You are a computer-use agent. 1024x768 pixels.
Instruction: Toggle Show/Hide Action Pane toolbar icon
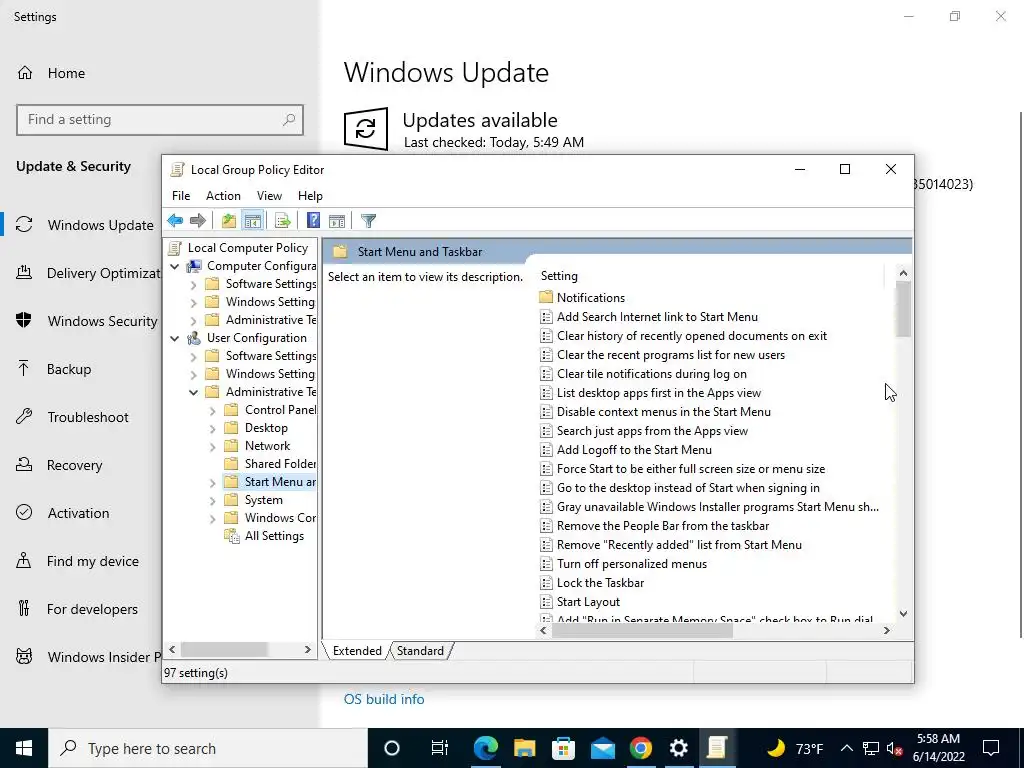337,221
